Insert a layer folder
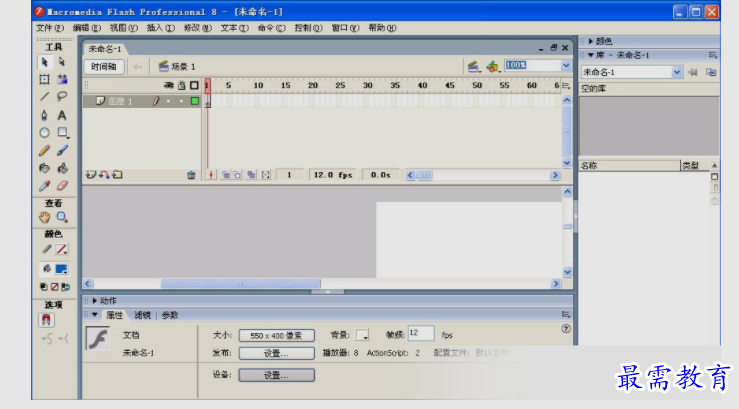Screen dimensions: 739x409 click(117, 175)
